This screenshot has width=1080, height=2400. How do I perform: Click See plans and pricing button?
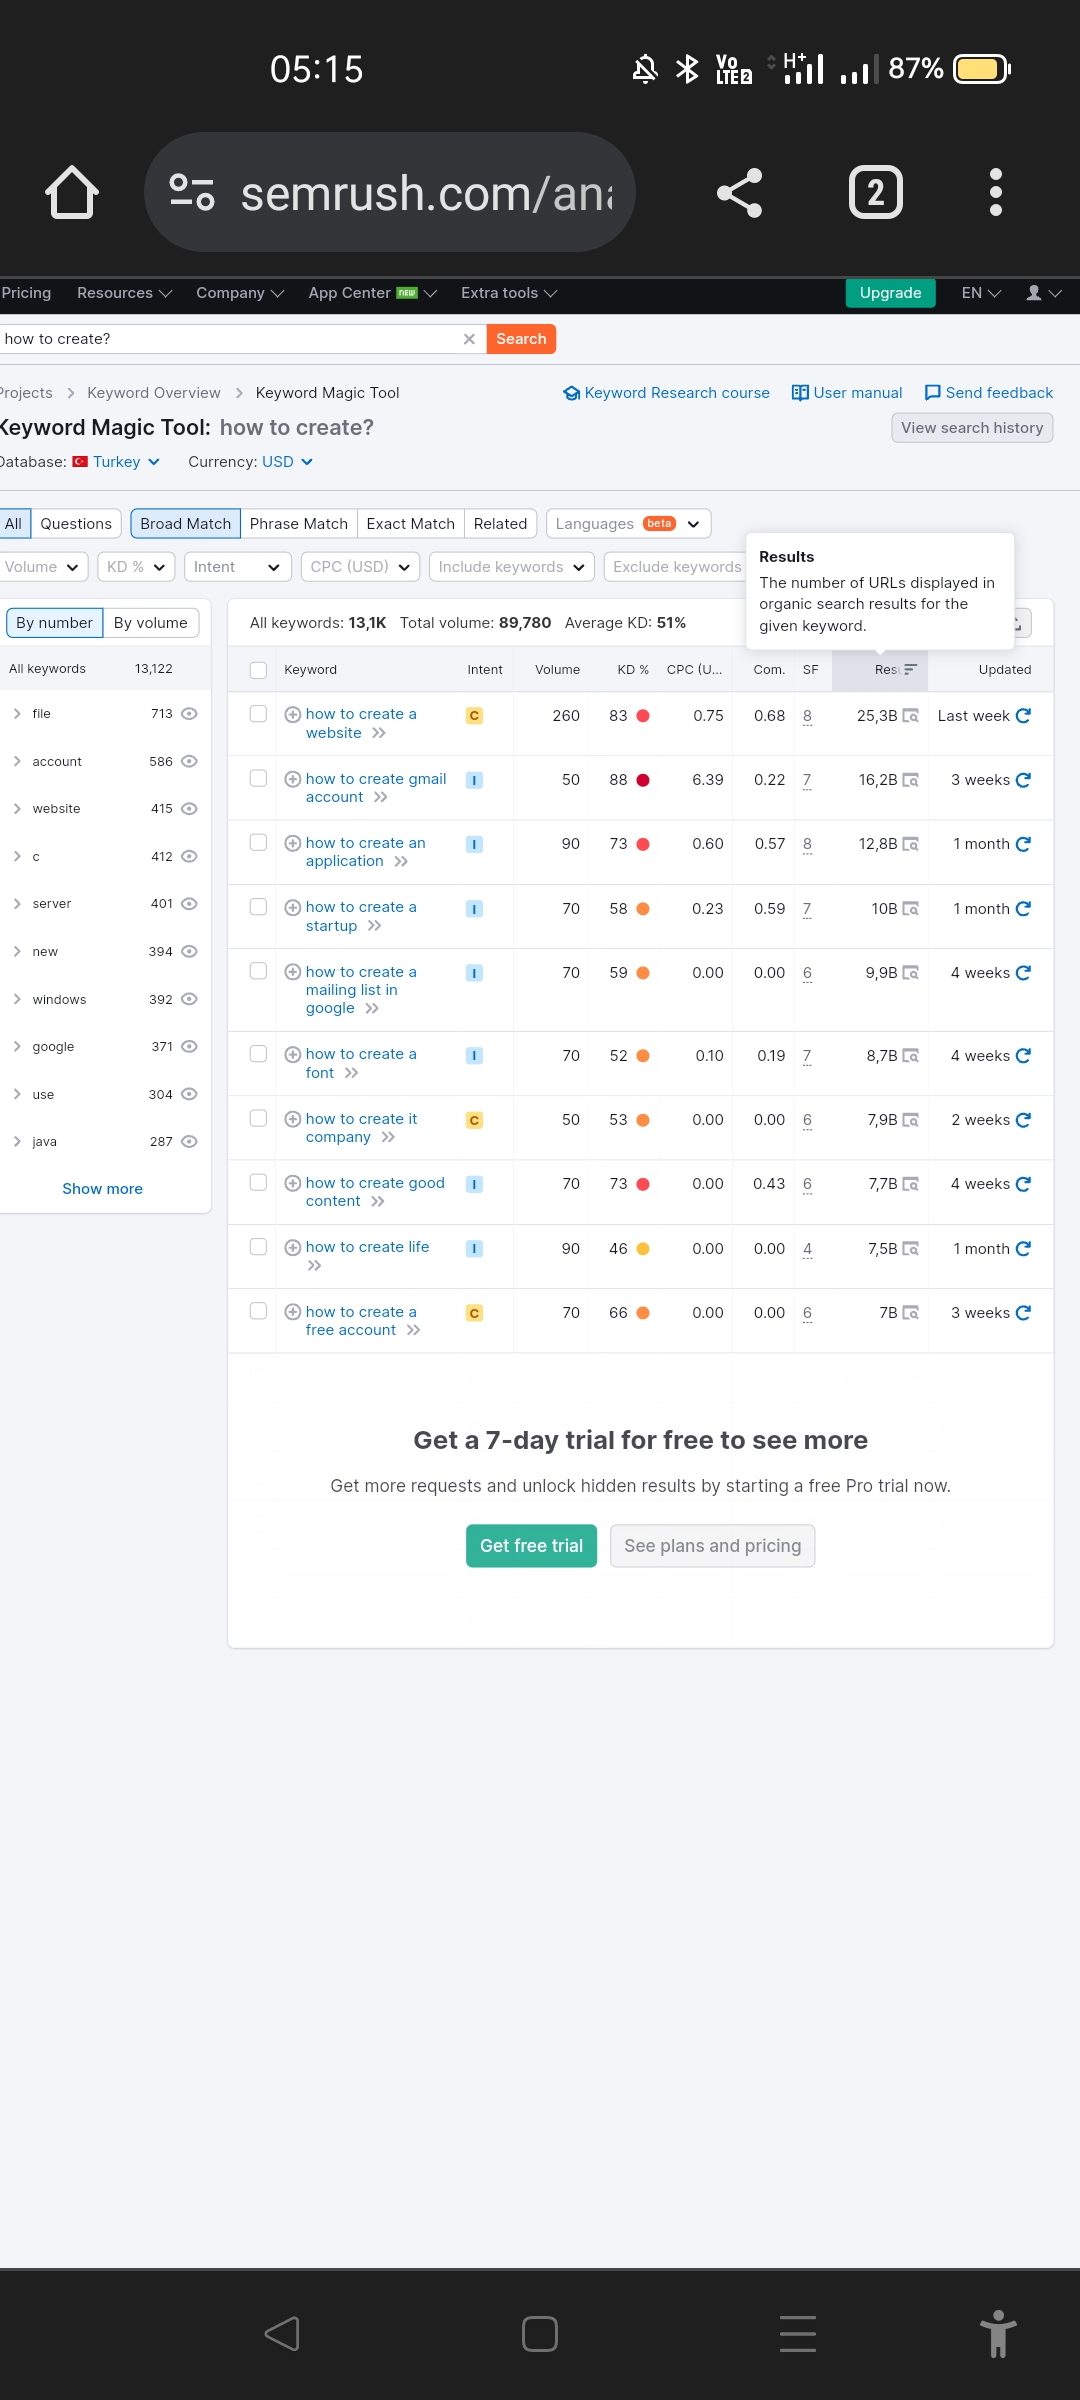(x=713, y=1546)
